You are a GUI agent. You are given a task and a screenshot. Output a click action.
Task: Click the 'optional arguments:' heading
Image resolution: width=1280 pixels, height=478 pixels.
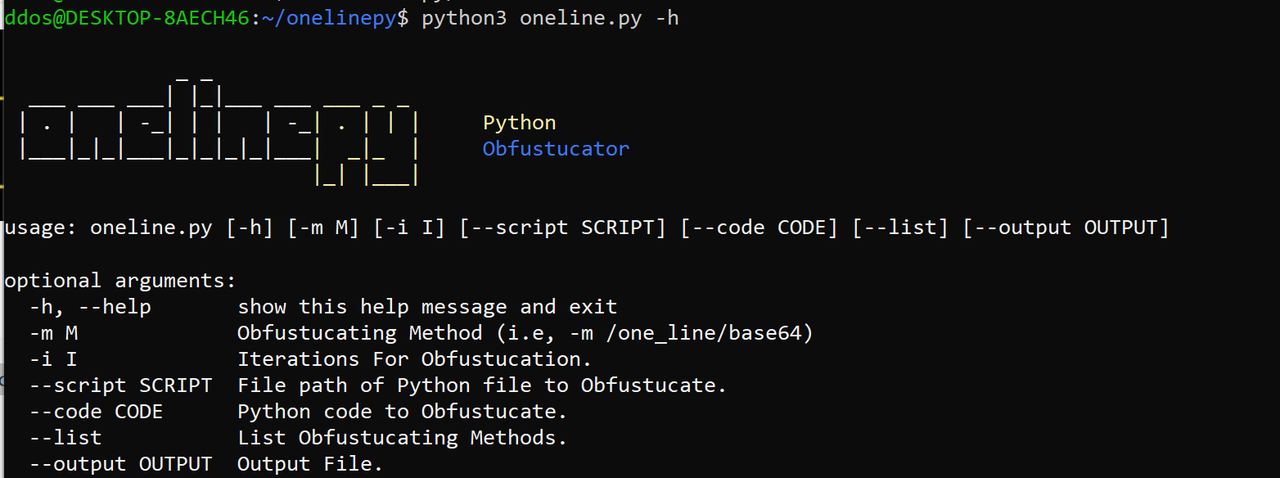[x=120, y=281]
